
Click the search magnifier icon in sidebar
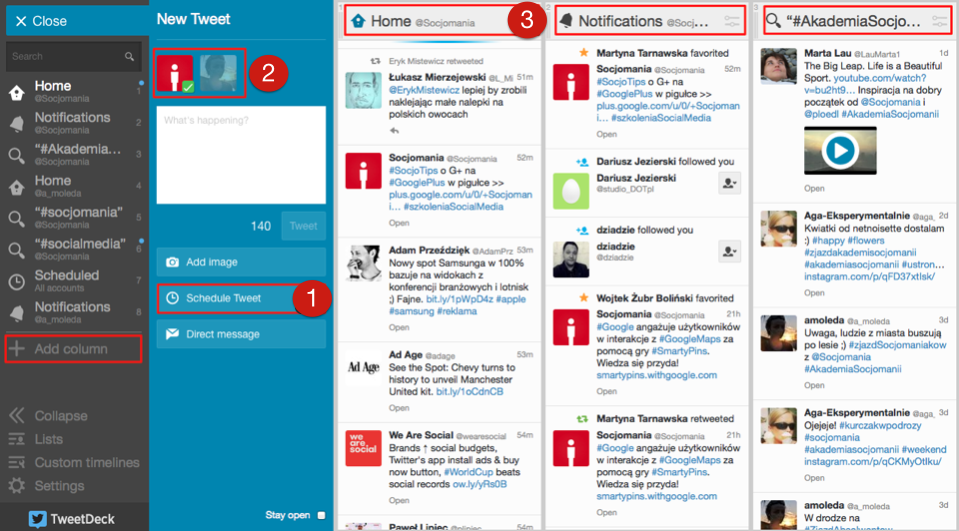(129, 56)
